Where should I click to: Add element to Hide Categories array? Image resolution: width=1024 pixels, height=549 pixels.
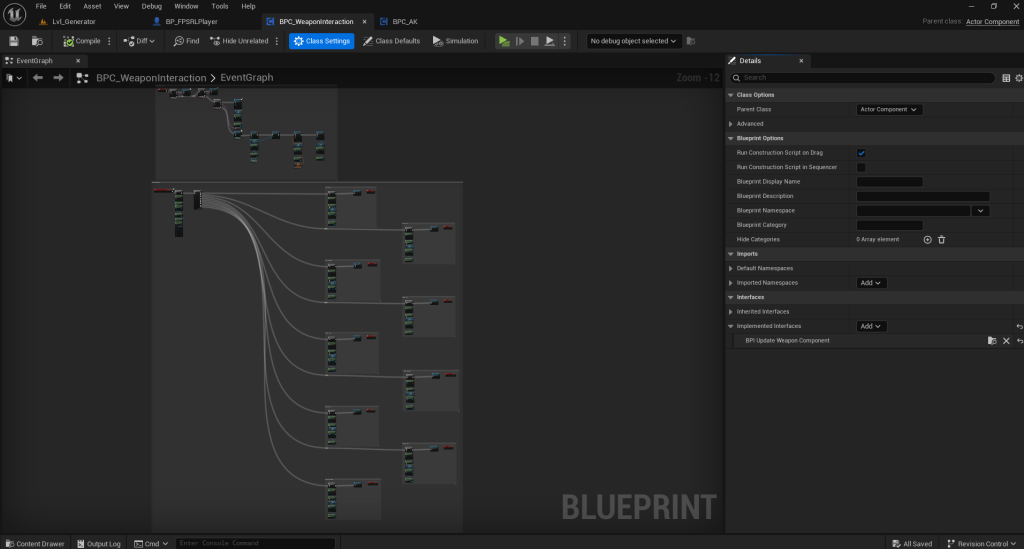[927, 240]
